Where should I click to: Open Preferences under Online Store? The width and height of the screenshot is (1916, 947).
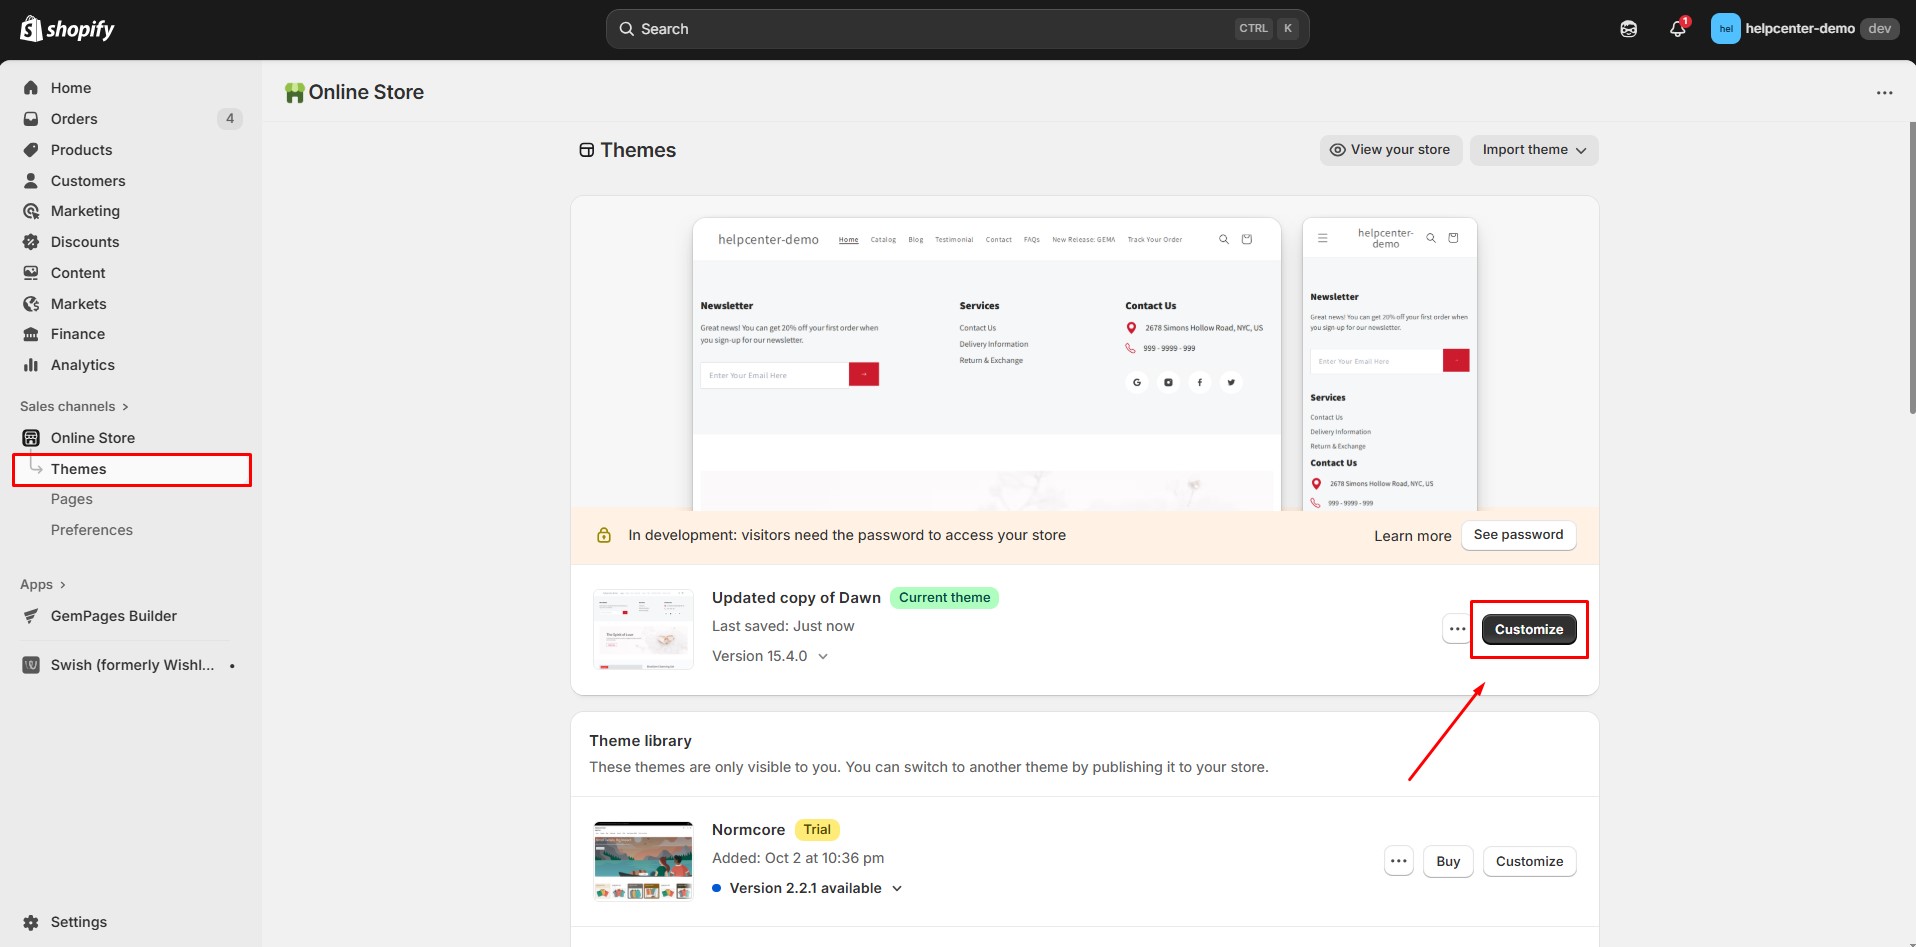[x=92, y=530]
